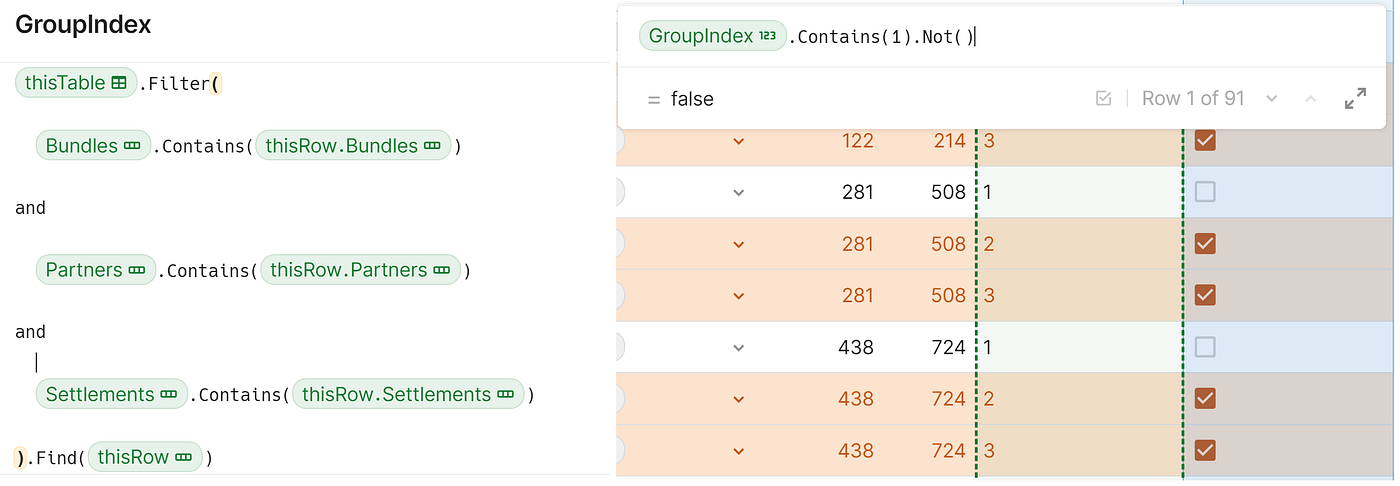
Task: Click the GroupIndex number column chip
Action: (712, 37)
